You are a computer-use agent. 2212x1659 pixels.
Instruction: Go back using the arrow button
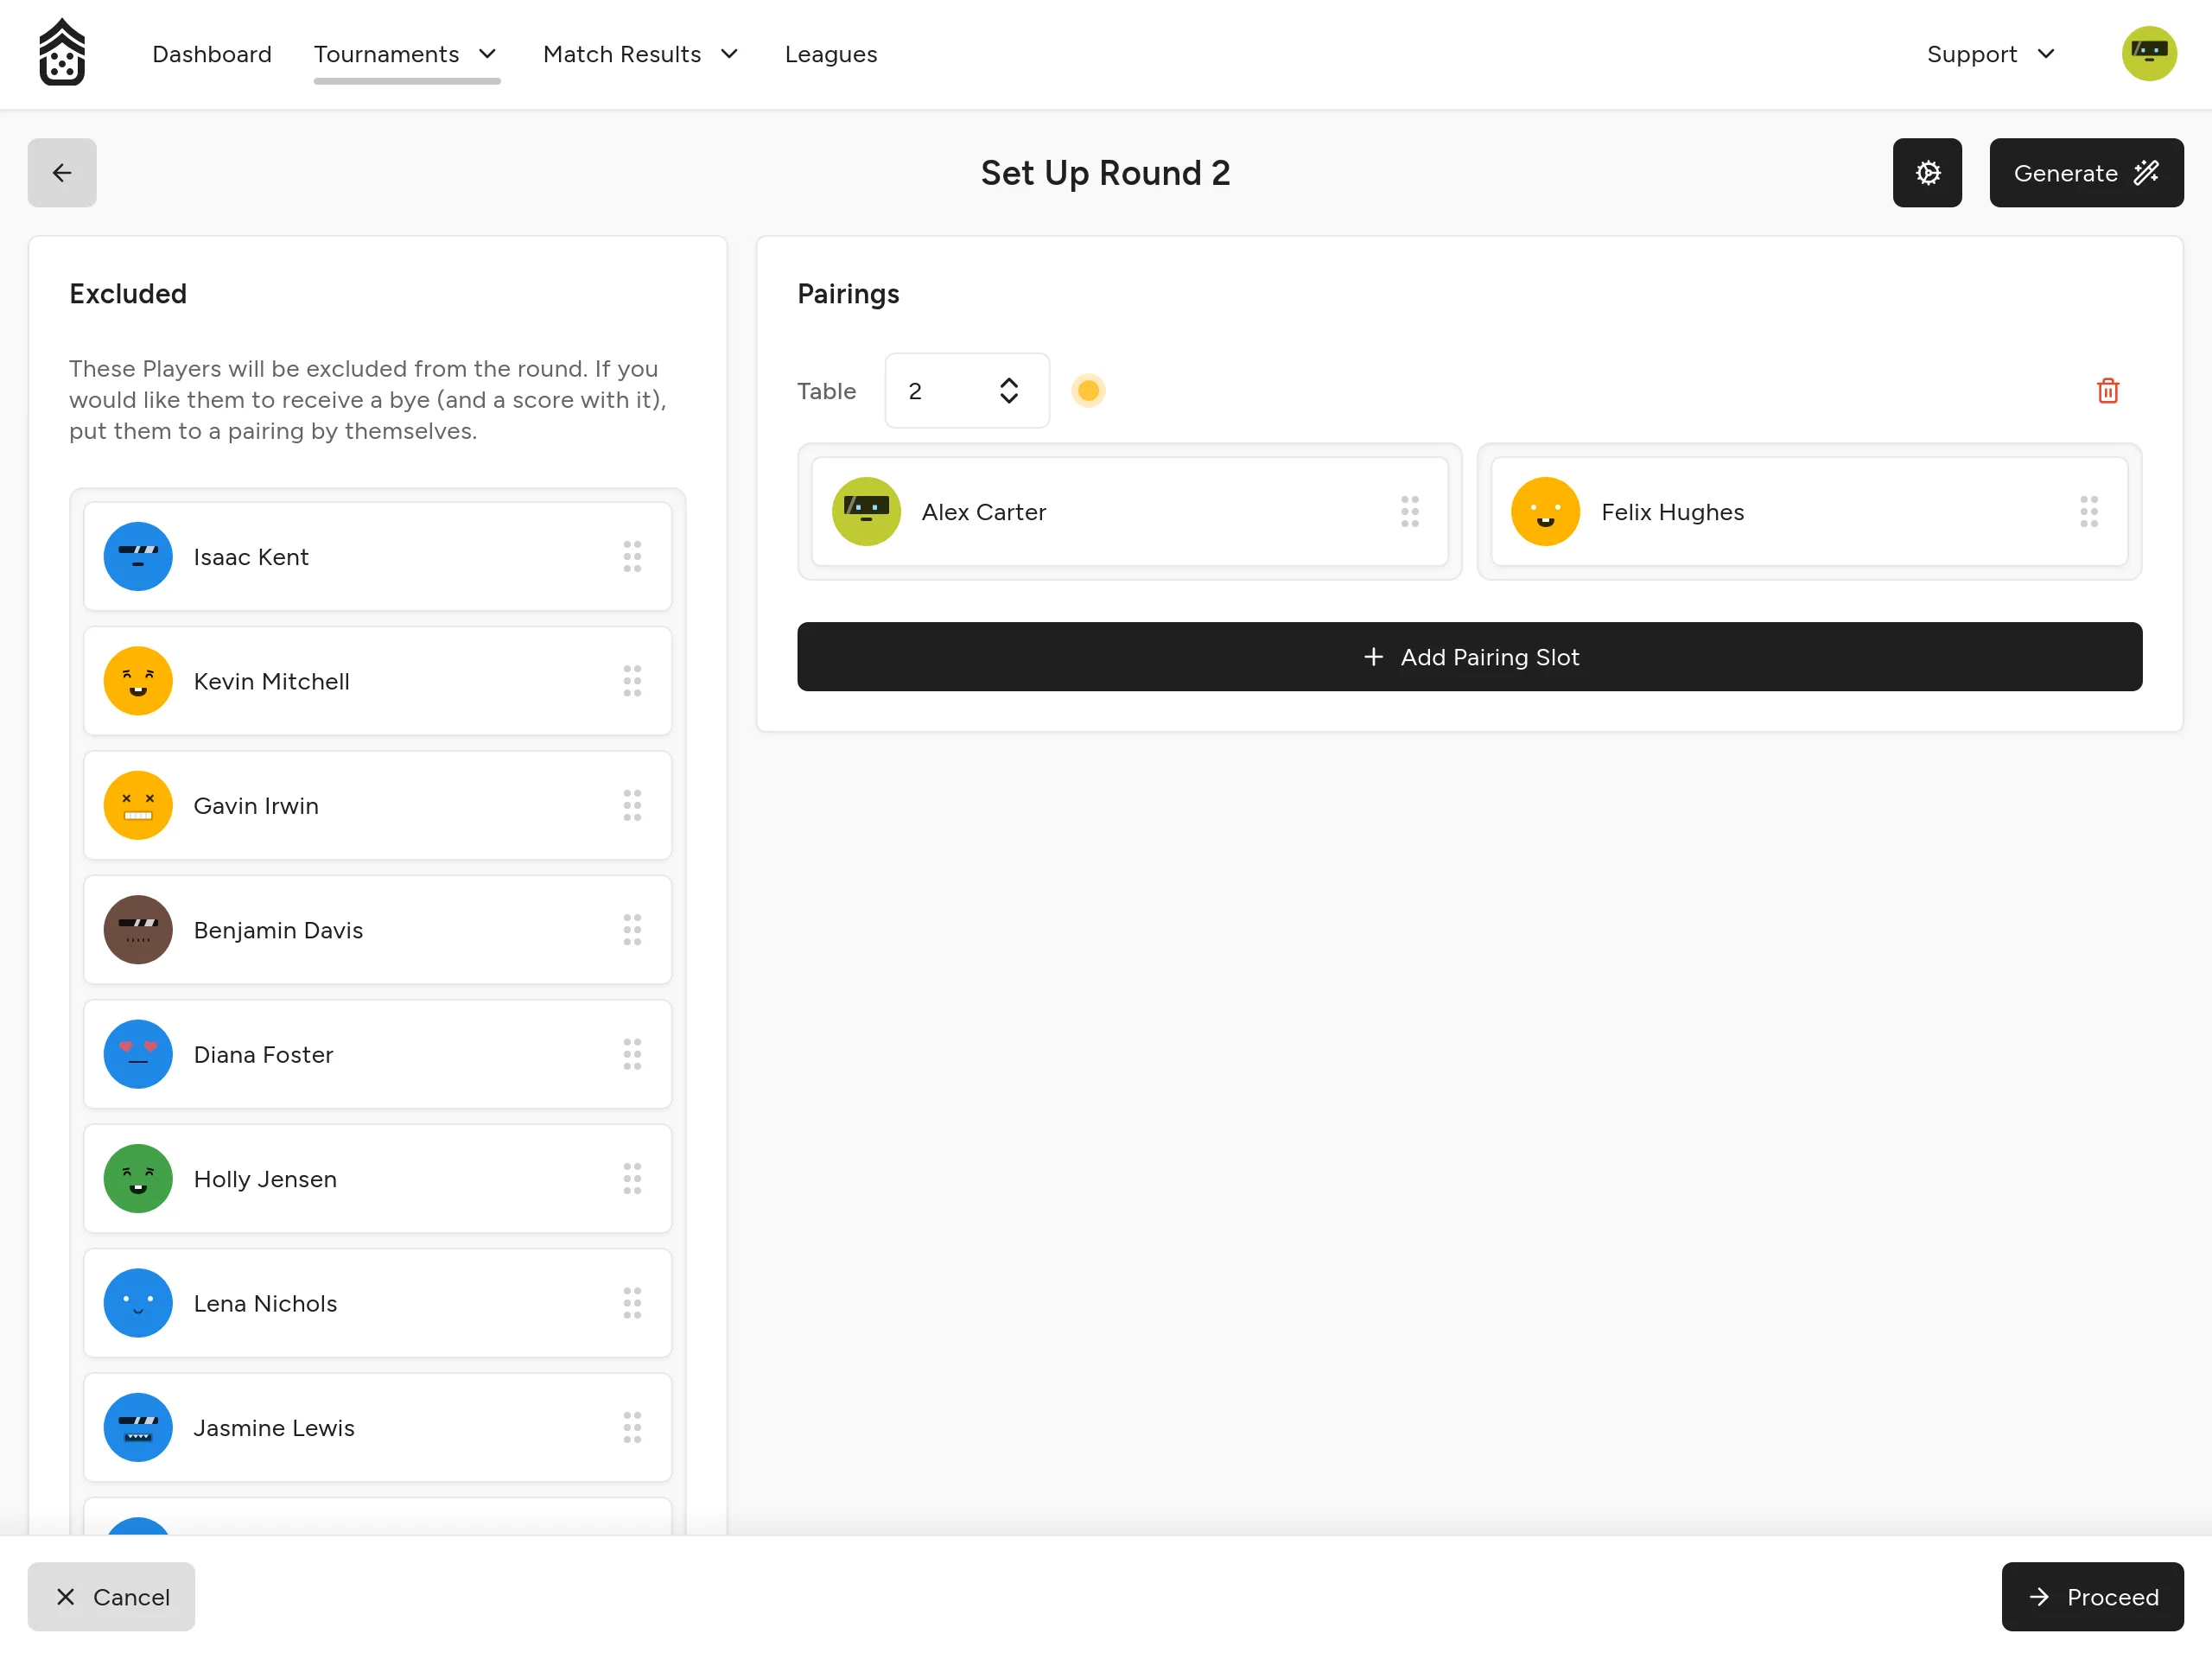[x=62, y=173]
